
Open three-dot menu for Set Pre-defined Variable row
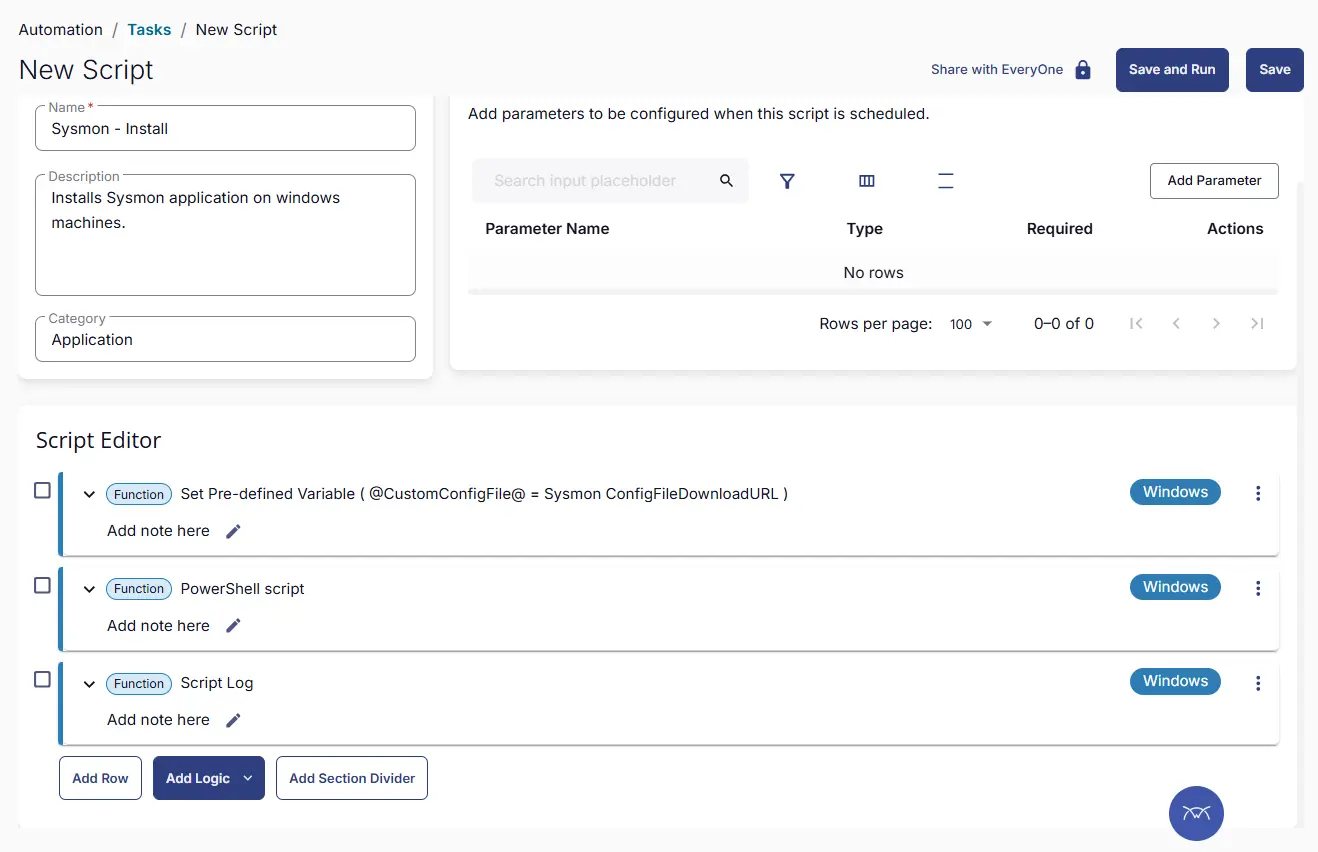point(1258,493)
